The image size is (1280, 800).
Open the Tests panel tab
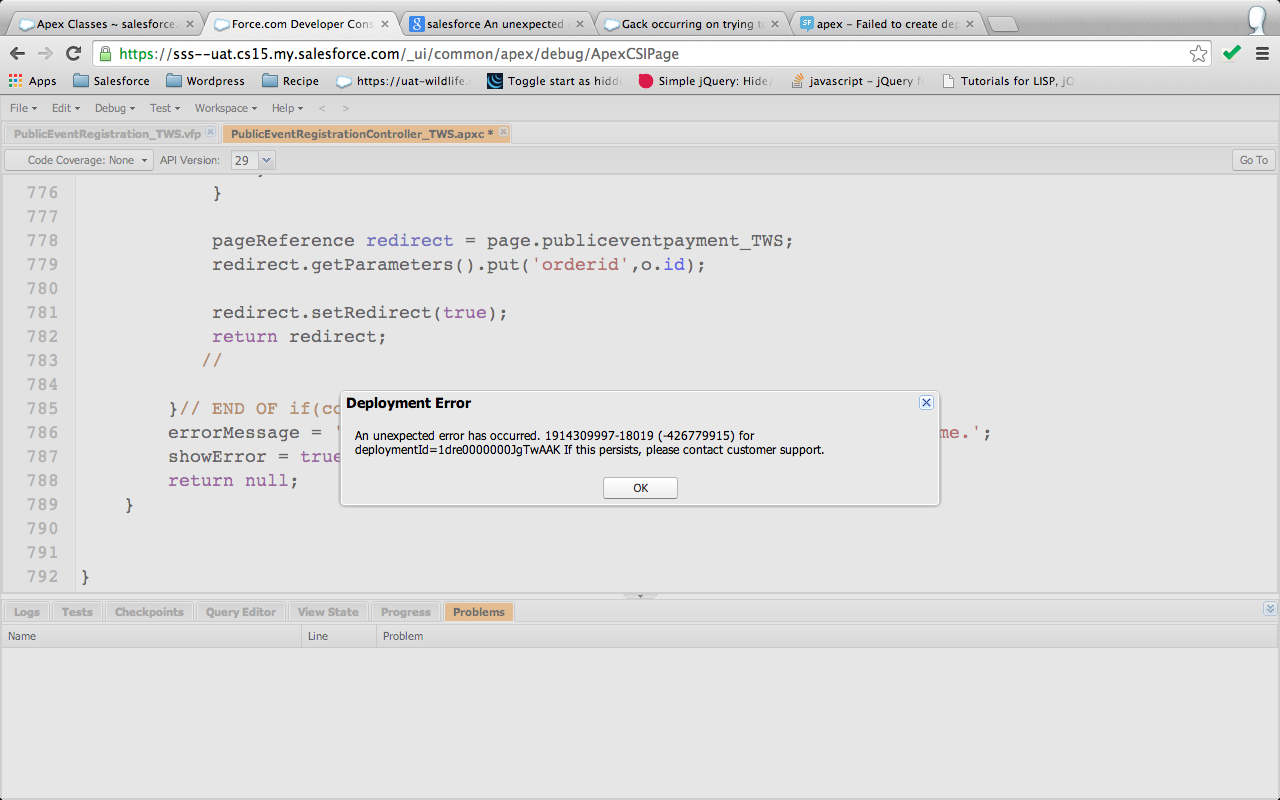click(x=77, y=612)
